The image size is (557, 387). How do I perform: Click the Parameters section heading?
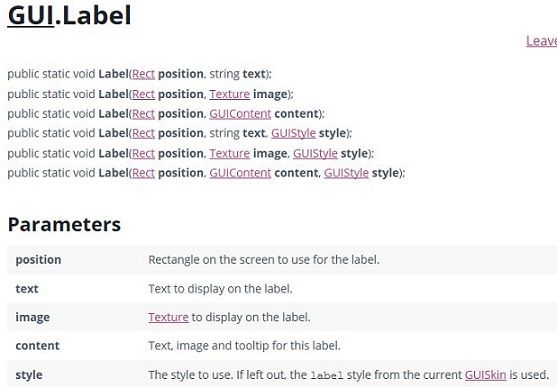pyautogui.click(x=64, y=225)
